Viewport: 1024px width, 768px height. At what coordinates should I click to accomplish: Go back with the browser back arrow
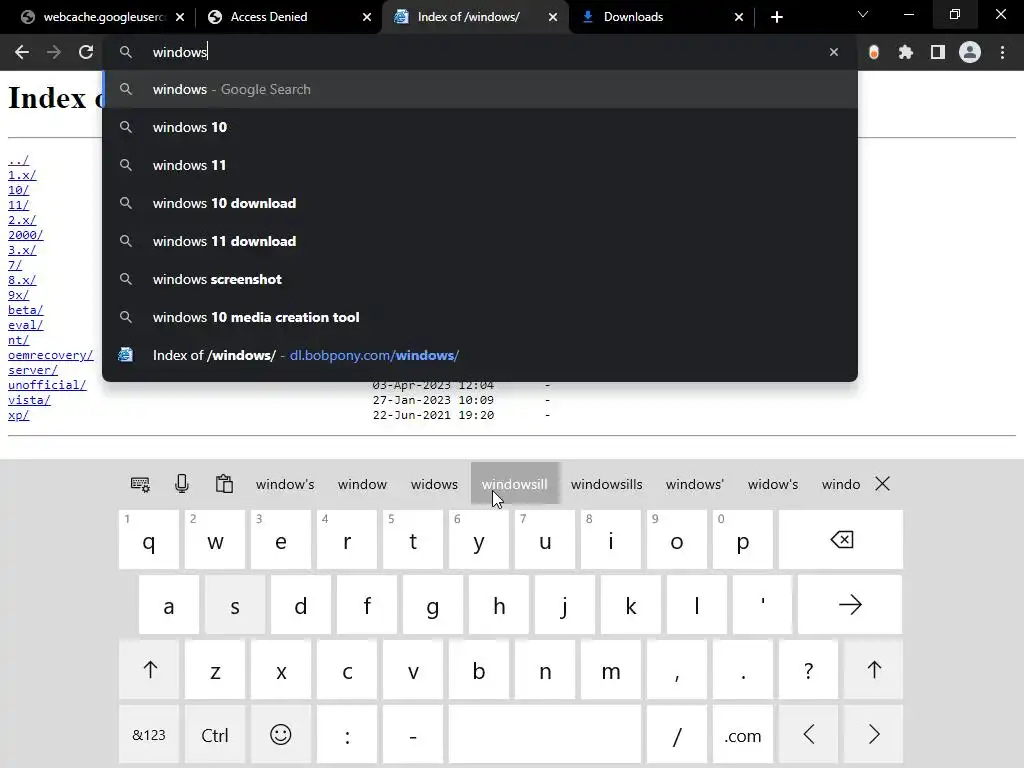point(22,52)
